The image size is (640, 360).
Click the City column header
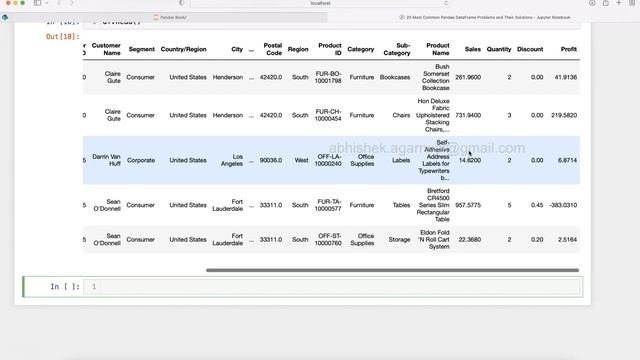tap(237, 49)
